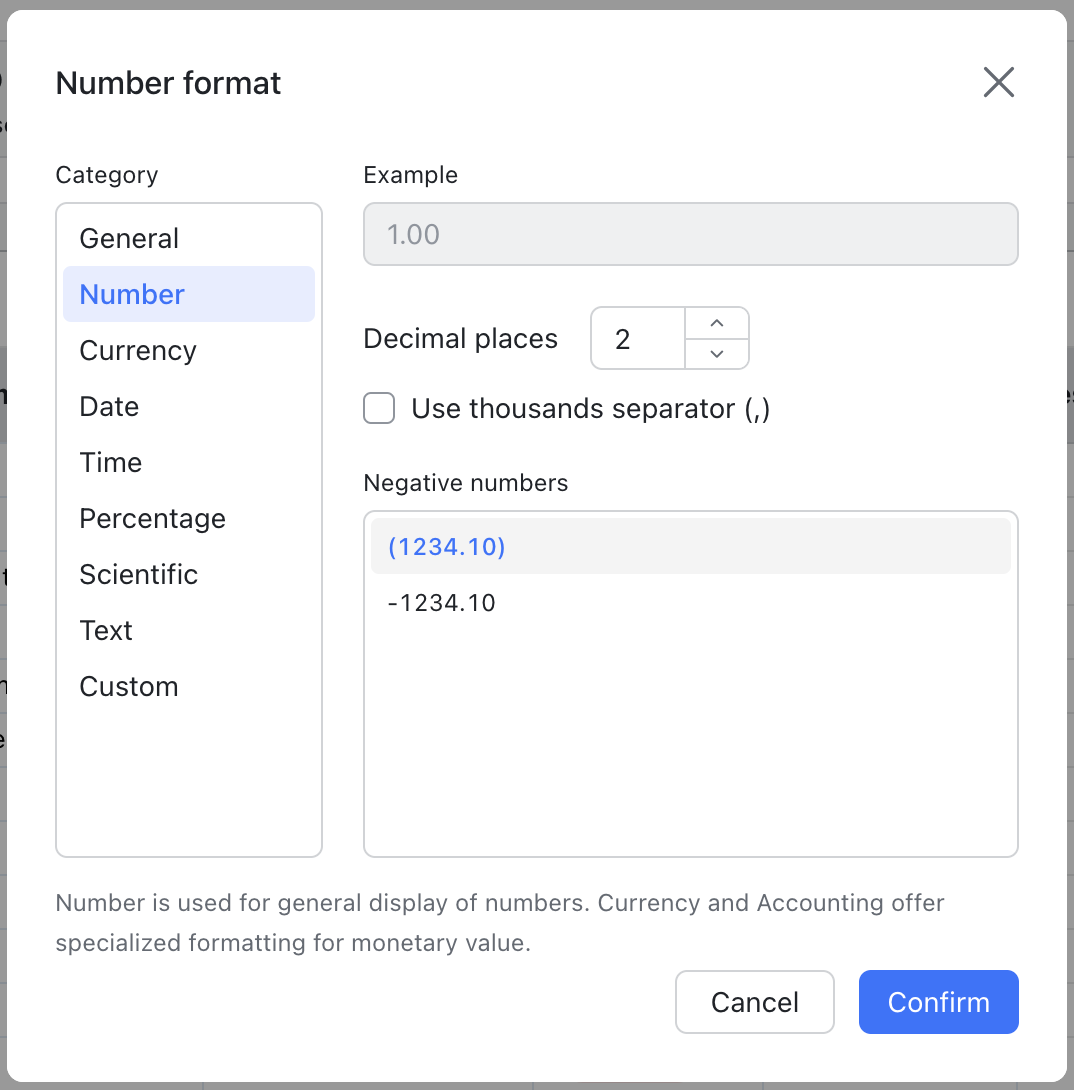The width and height of the screenshot is (1074, 1090).
Task: Select the Text category
Action: 106,630
